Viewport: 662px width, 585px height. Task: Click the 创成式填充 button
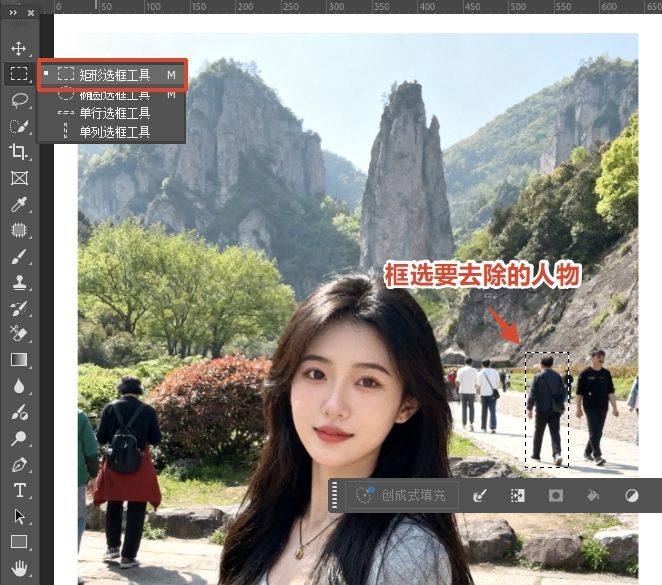pyautogui.click(x=404, y=495)
